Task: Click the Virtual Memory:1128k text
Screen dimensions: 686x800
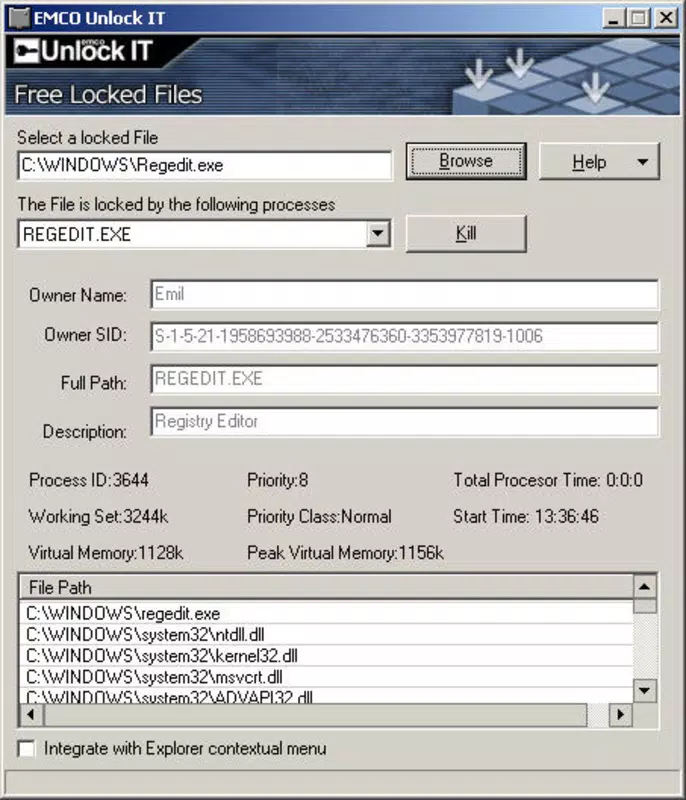Action: tap(106, 553)
